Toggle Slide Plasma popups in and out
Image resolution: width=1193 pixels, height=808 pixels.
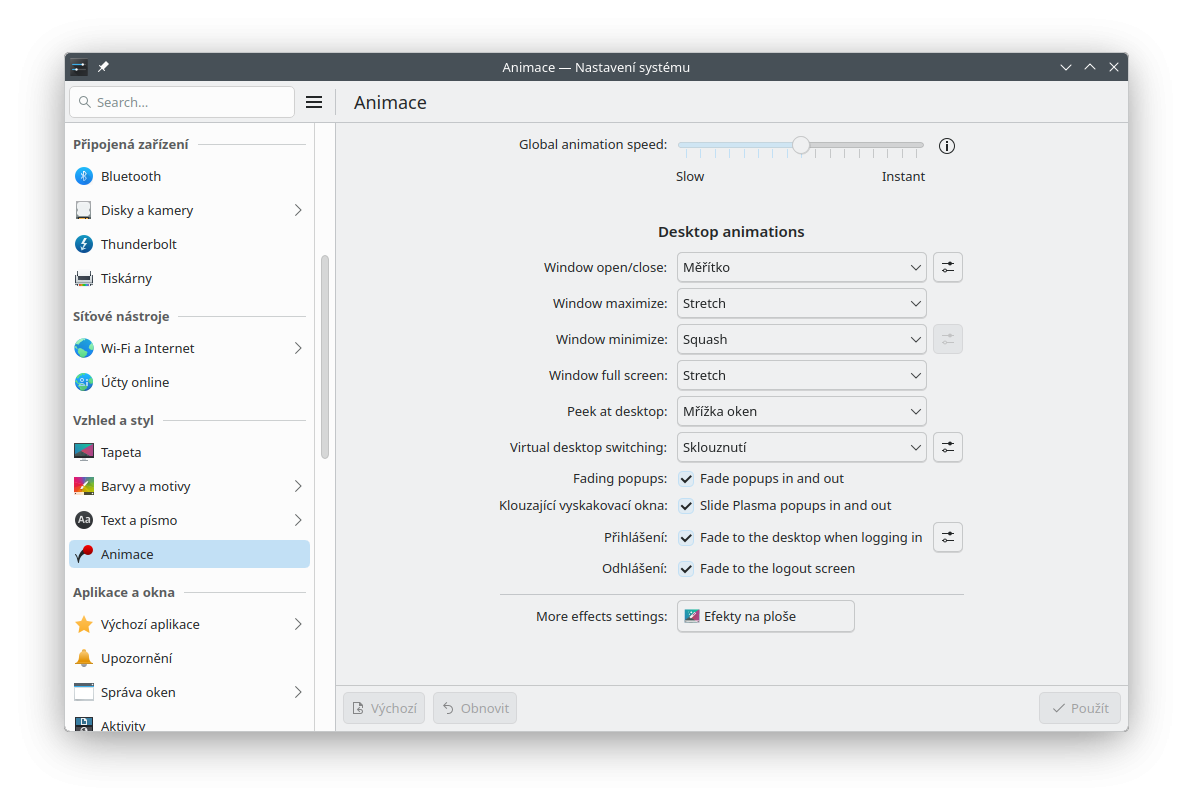click(686, 506)
